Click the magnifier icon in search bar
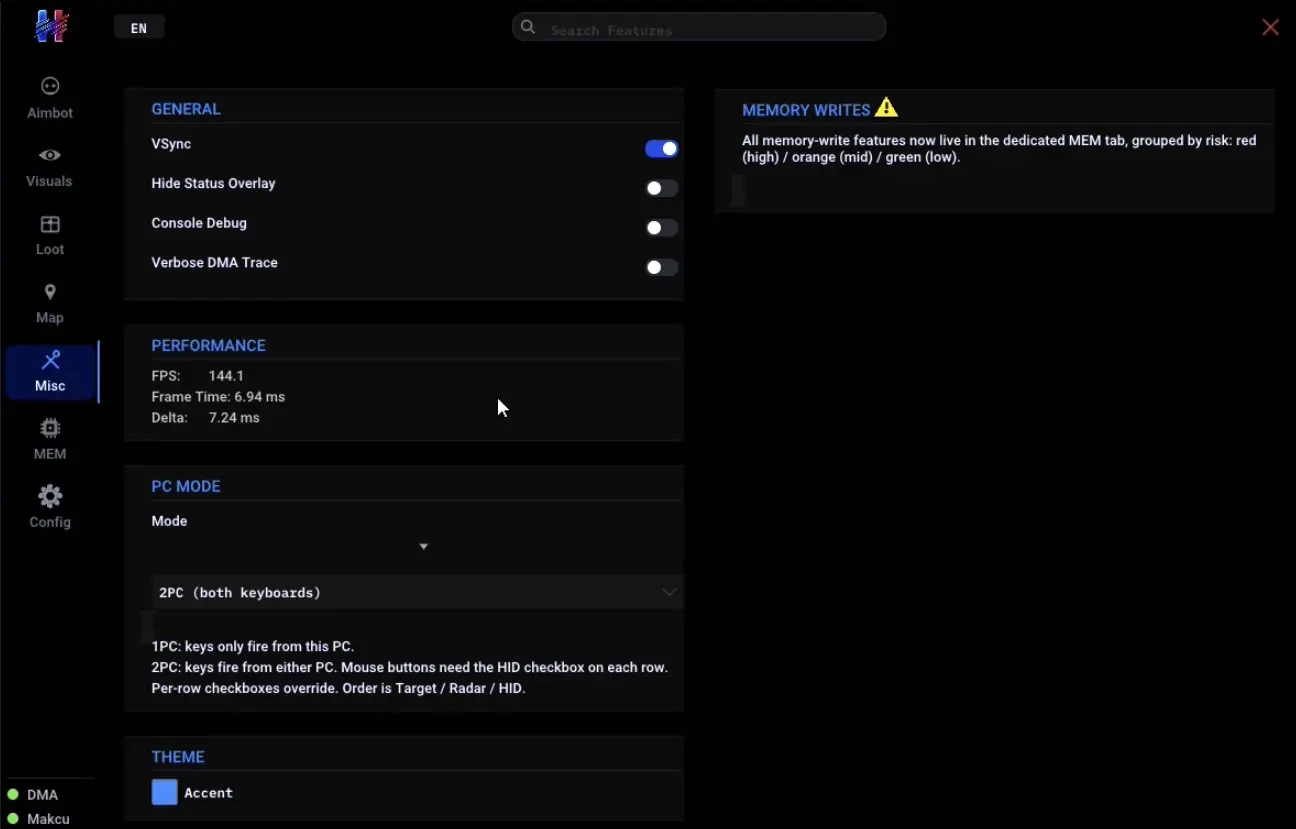Screen dimensions: 1296x829 528,27
